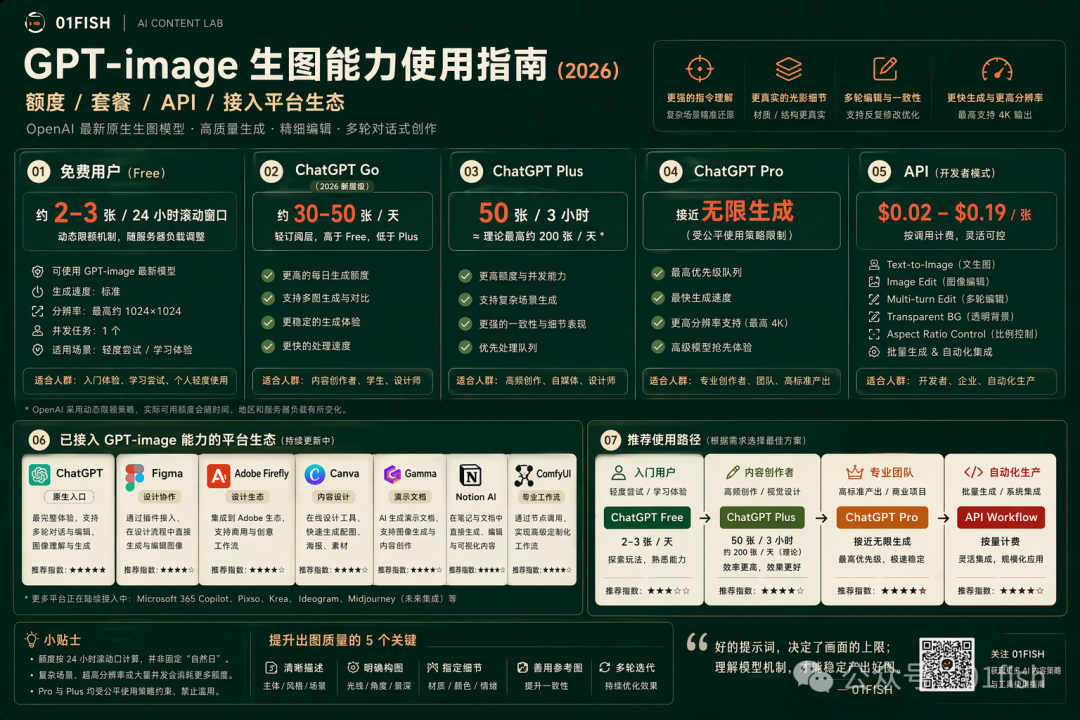Screen dimensions: 1080x720
Task: Click the crosshair icon above 更强的指令理解
Action: pyautogui.click(x=699, y=69)
